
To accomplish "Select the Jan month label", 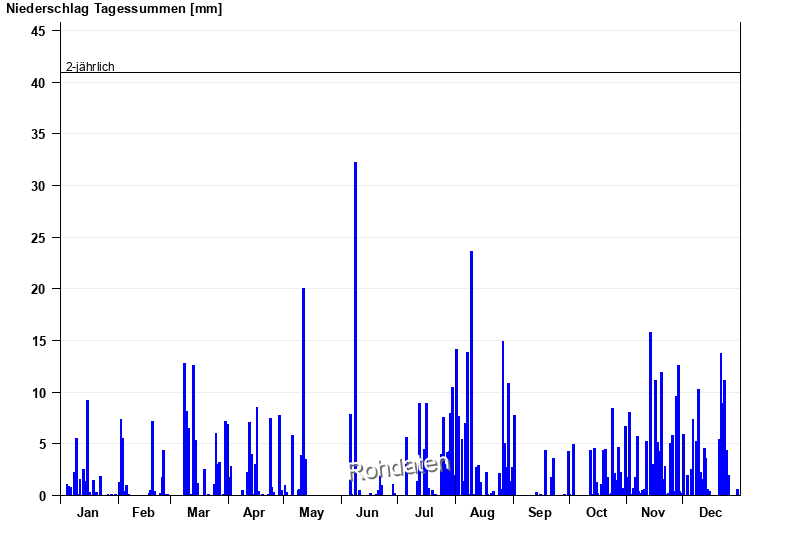I will (x=88, y=512).
